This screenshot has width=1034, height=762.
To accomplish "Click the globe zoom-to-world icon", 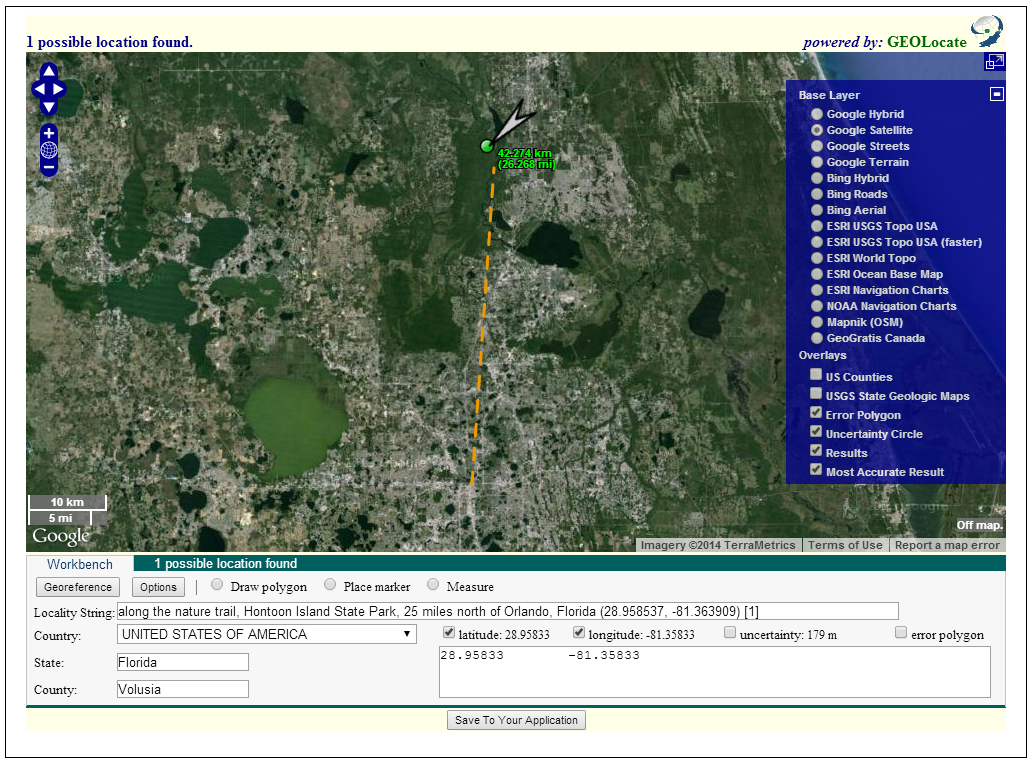I will click(49, 150).
